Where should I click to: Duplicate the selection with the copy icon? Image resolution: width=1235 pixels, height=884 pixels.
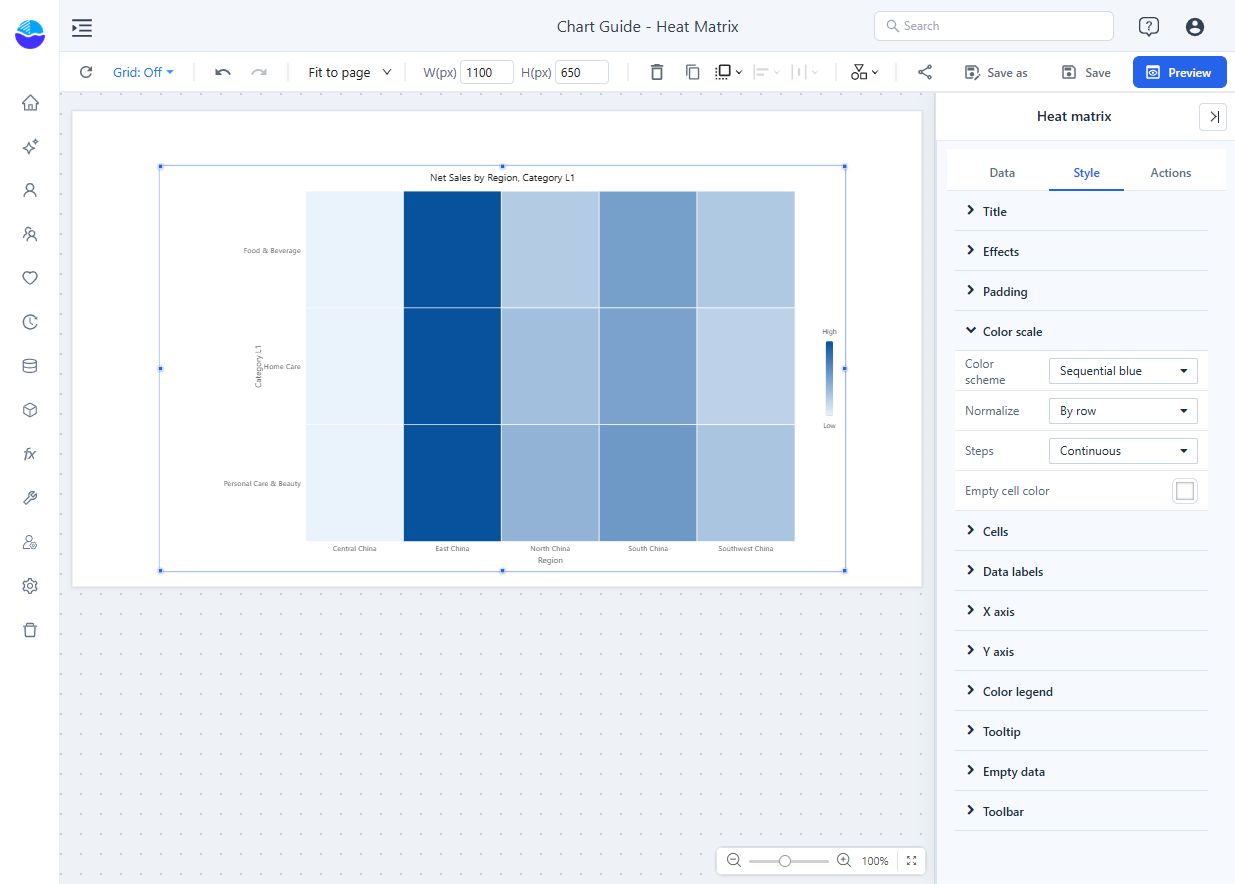[692, 72]
